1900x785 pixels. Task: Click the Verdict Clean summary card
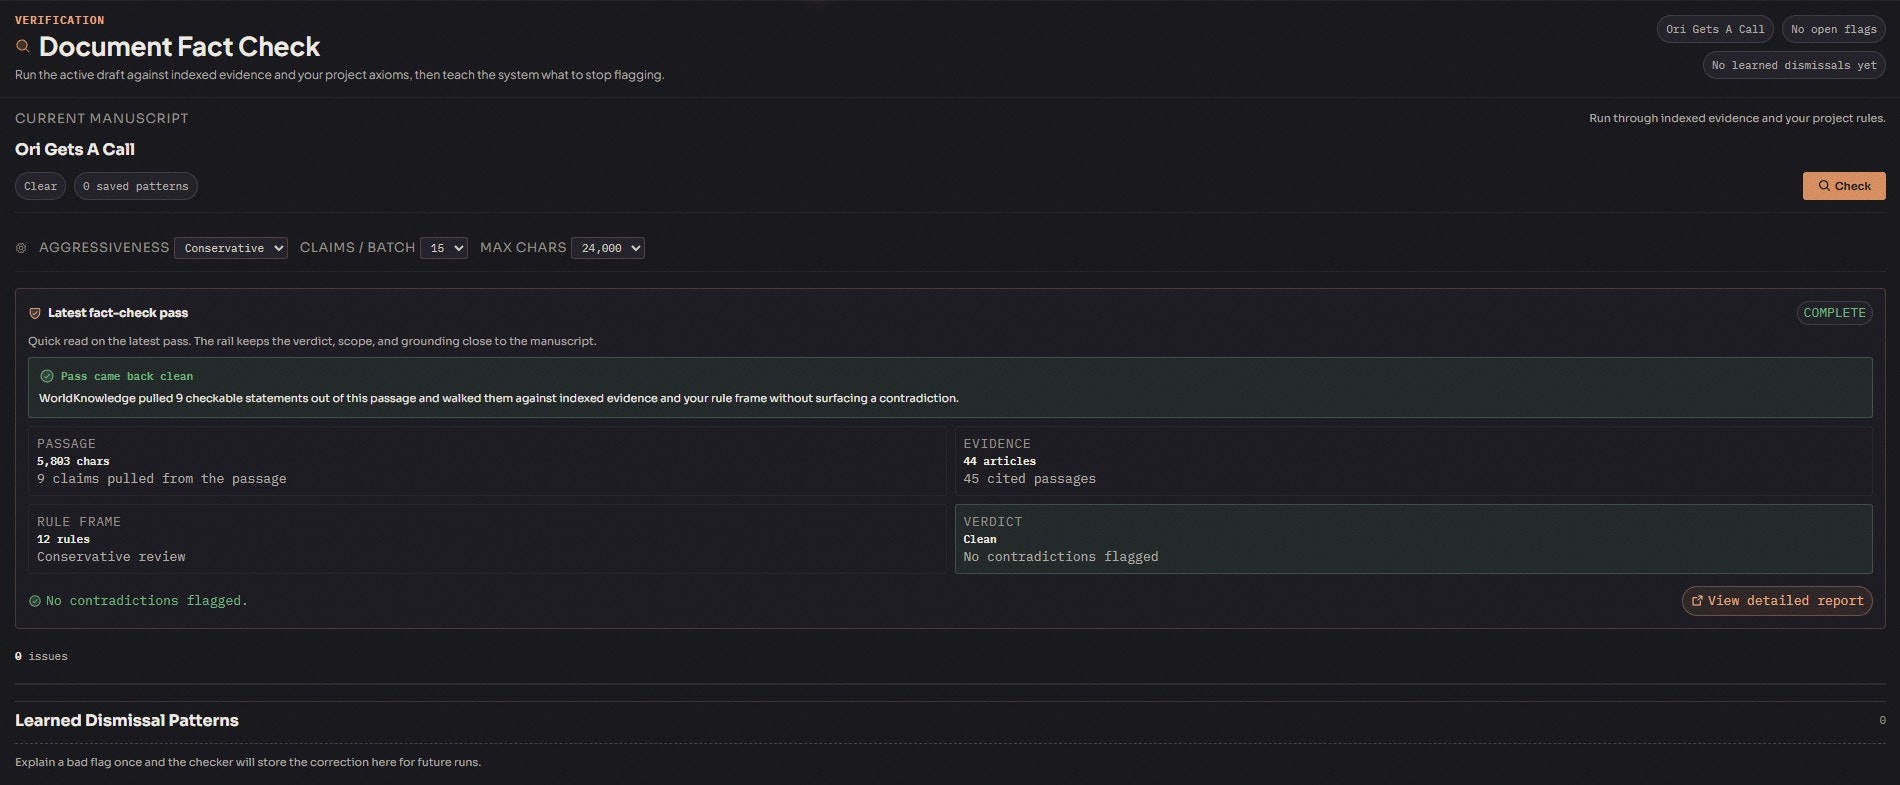pos(1414,539)
